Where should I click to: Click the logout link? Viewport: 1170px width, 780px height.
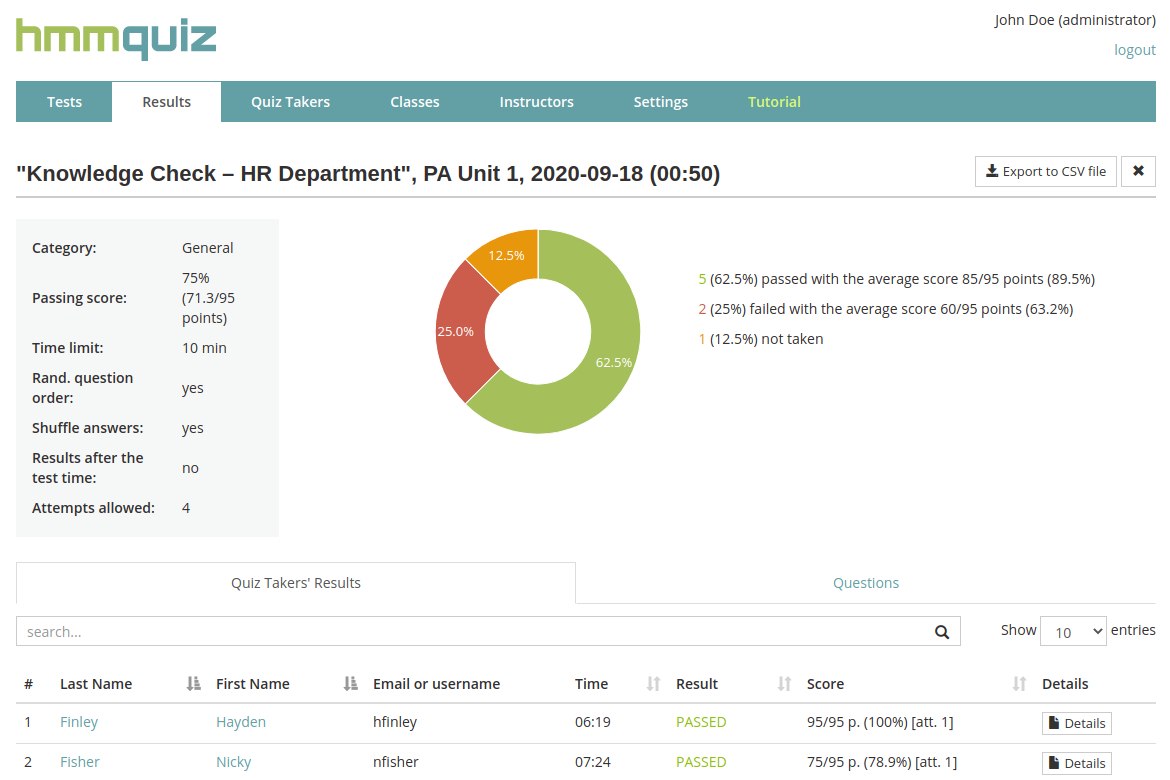(1134, 50)
